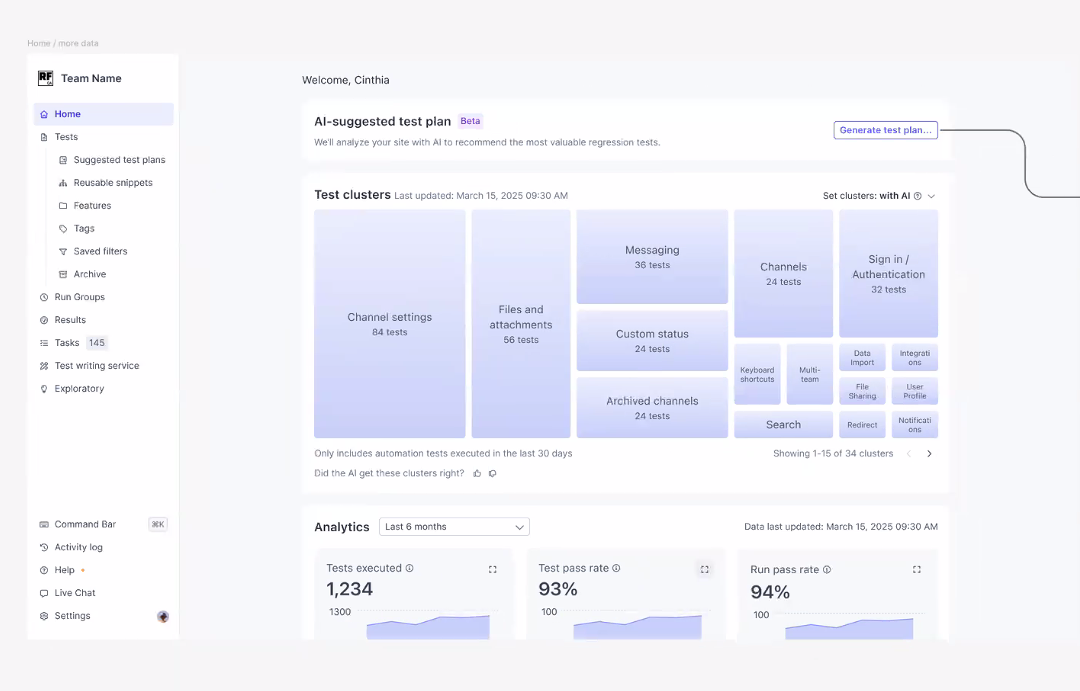This screenshot has width=1080, height=691.
Task: Expand the Test pass rate chart
Action: pyautogui.click(x=704, y=569)
